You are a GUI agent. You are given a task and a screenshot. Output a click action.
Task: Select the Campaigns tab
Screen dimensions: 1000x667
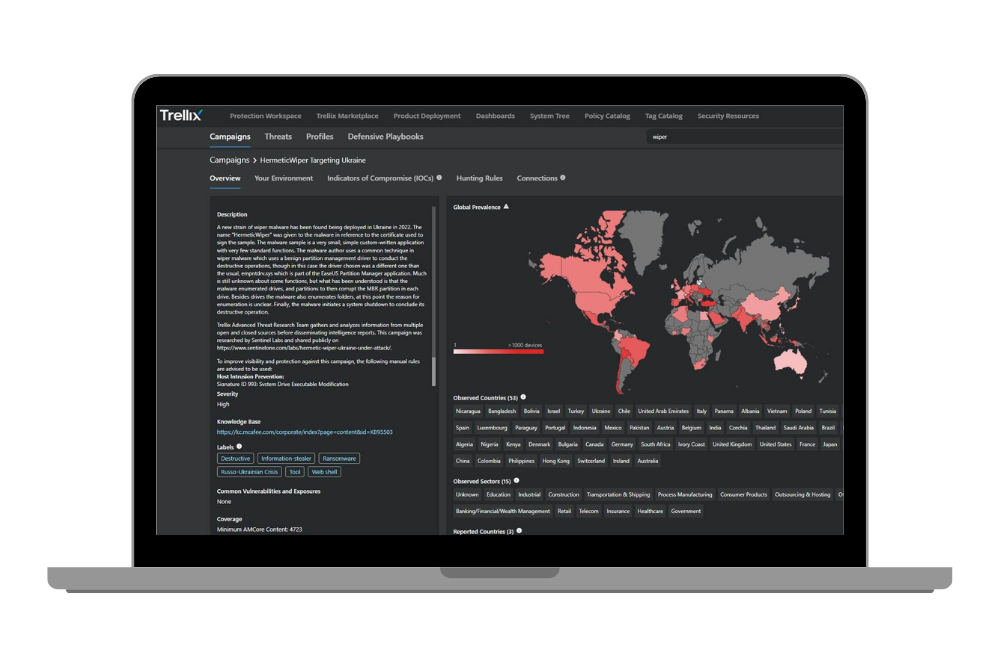click(230, 136)
